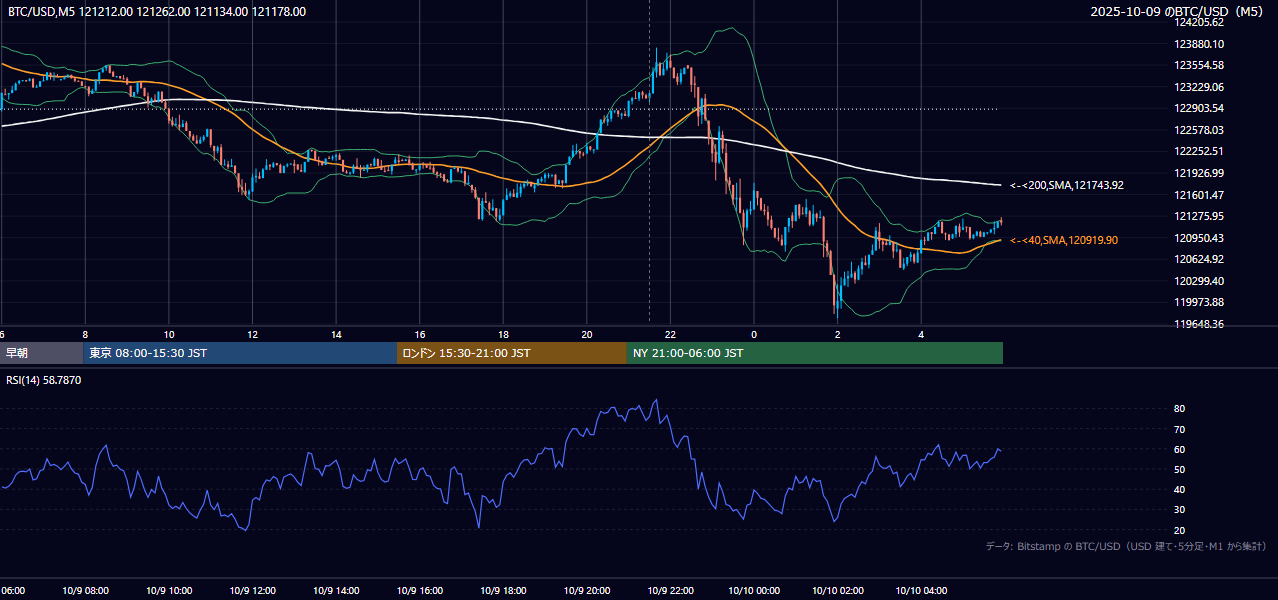Click price axis label 121926.99
This screenshot has height=600, width=1278.
click(1199, 173)
